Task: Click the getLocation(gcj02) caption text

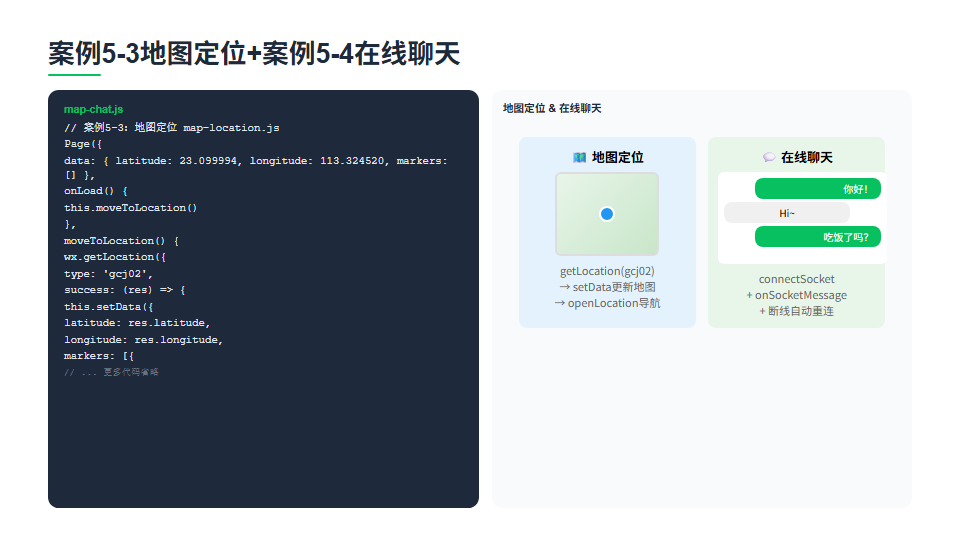Action: pyautogui.click(x=607, y=271)
